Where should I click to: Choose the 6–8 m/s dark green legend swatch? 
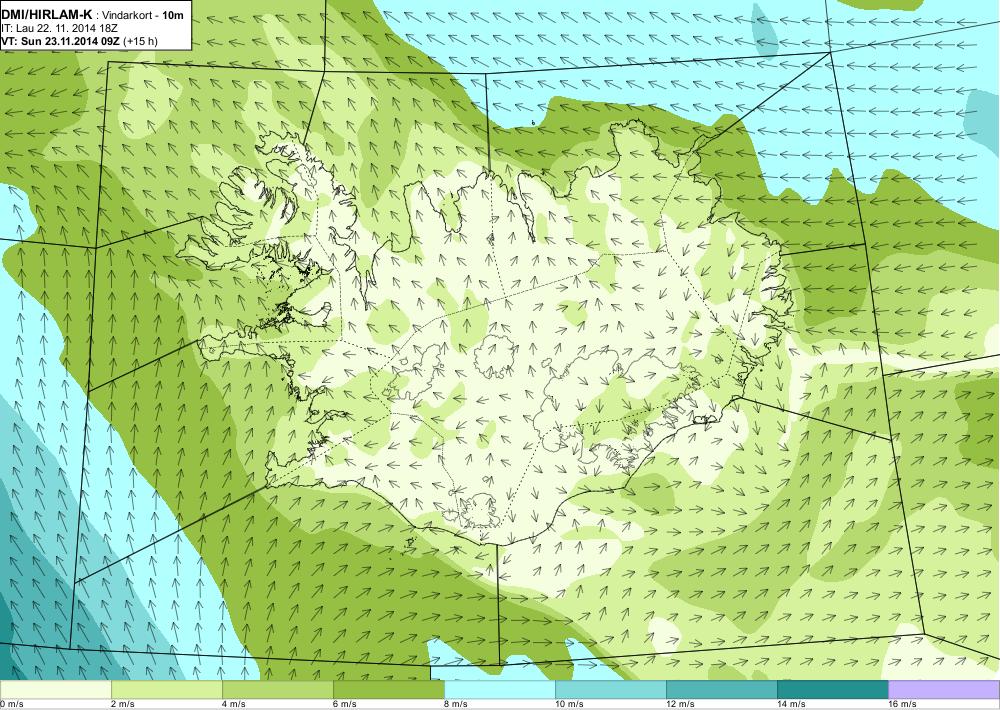coord(388,690)
